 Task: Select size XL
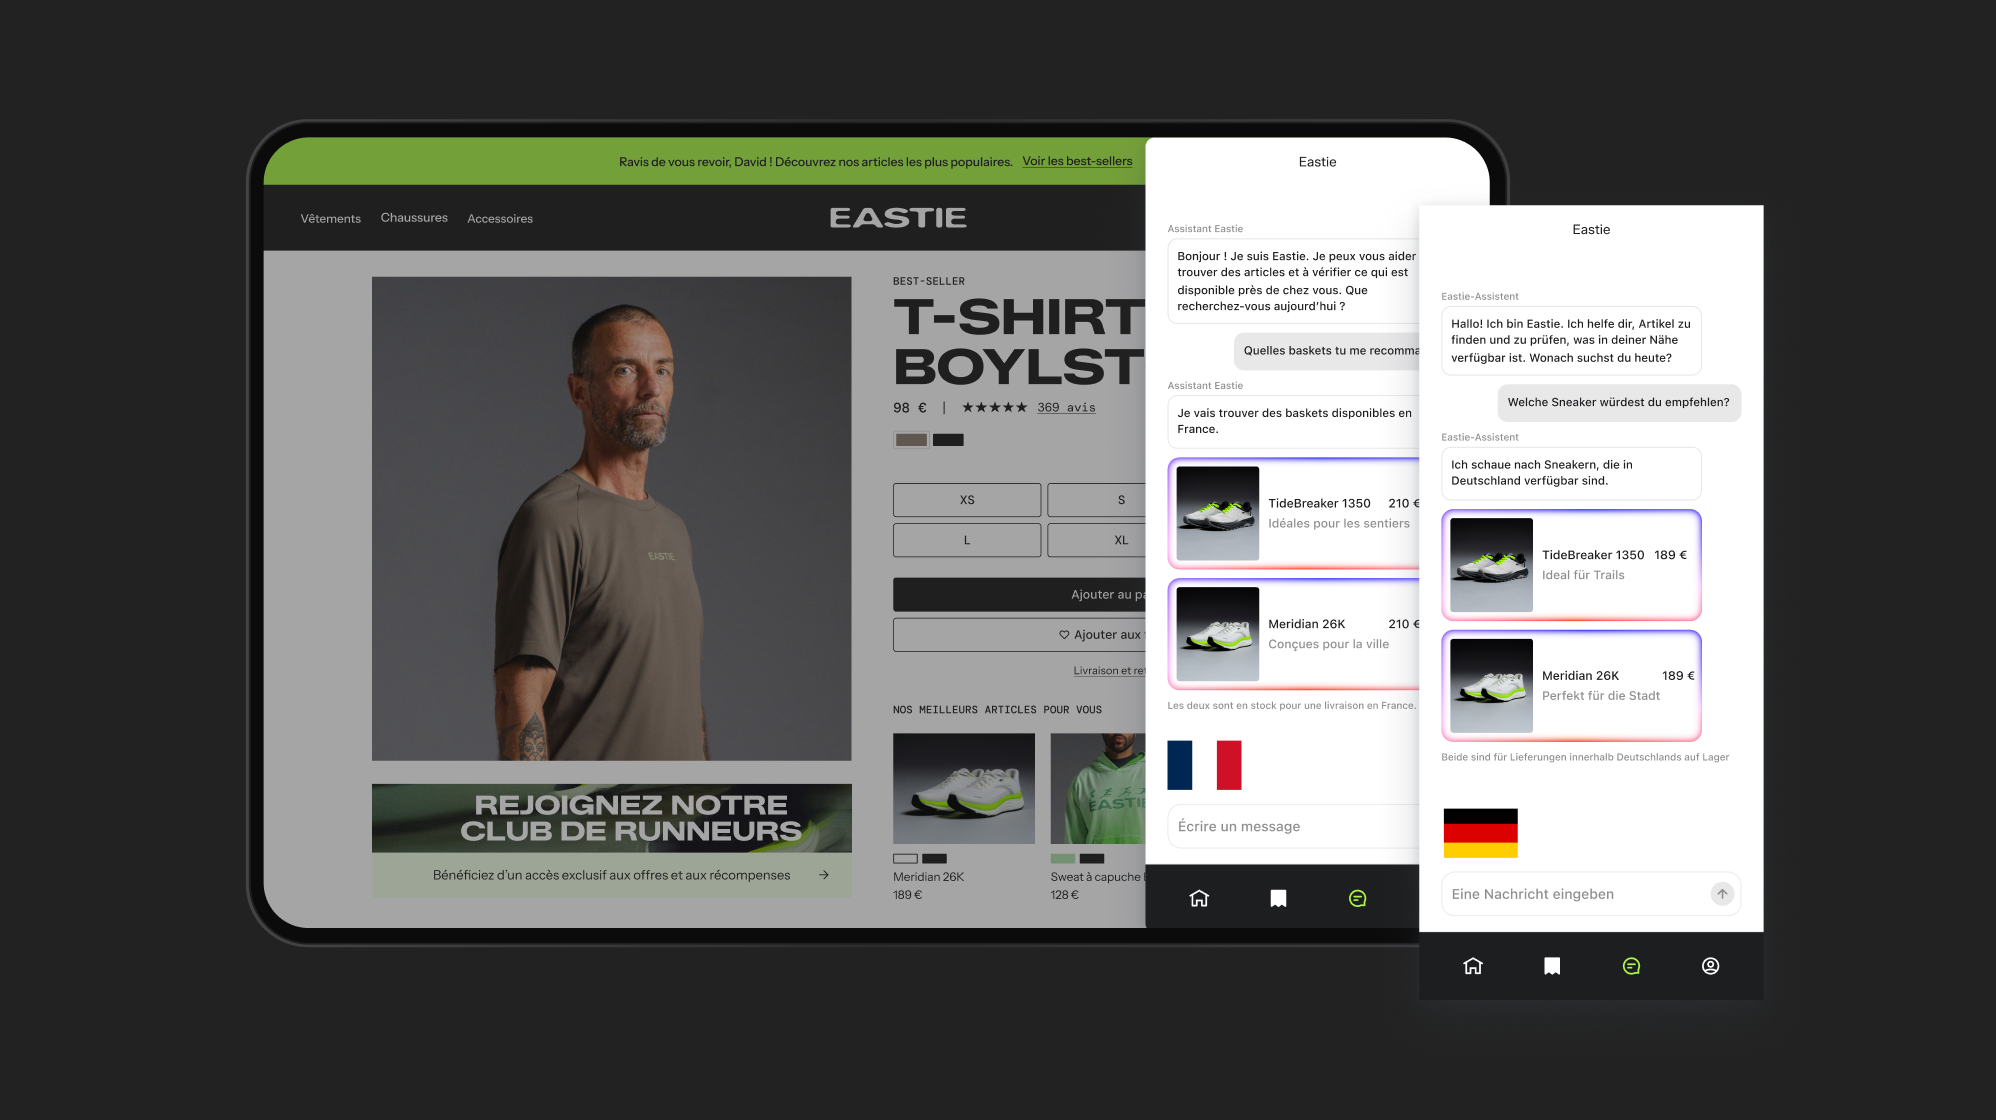pos(1097,540)
